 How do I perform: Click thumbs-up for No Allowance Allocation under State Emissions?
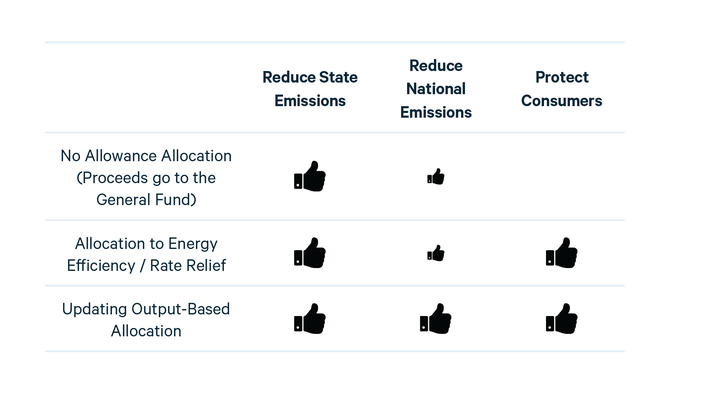(x=310, y=176)
